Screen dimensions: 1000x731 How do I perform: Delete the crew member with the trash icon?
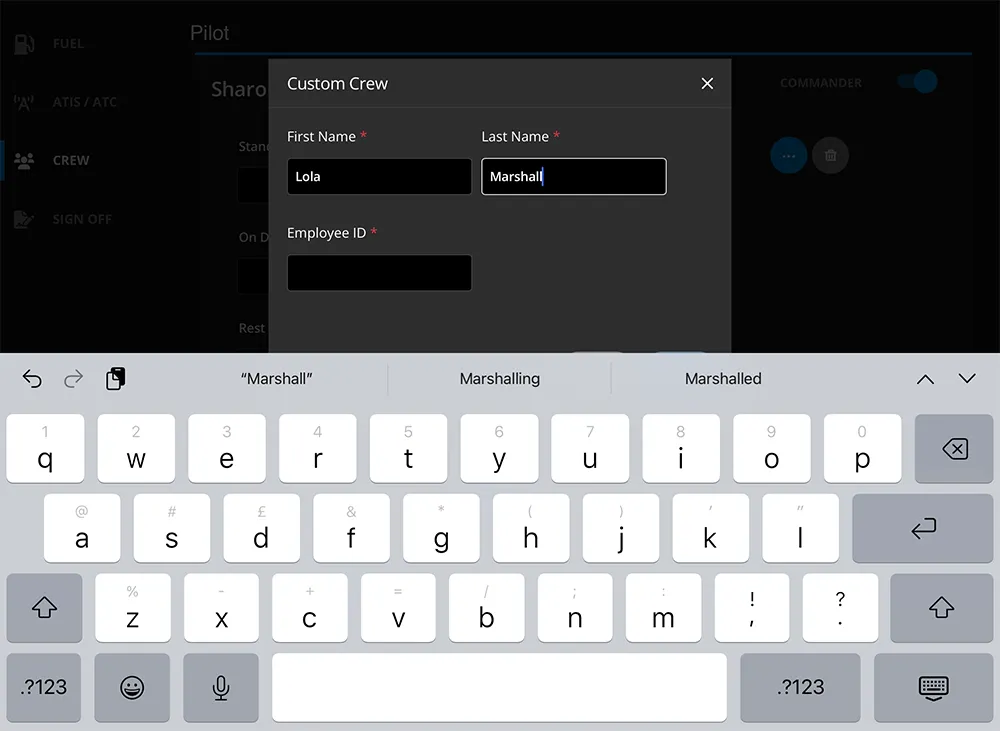pos(831,156)
